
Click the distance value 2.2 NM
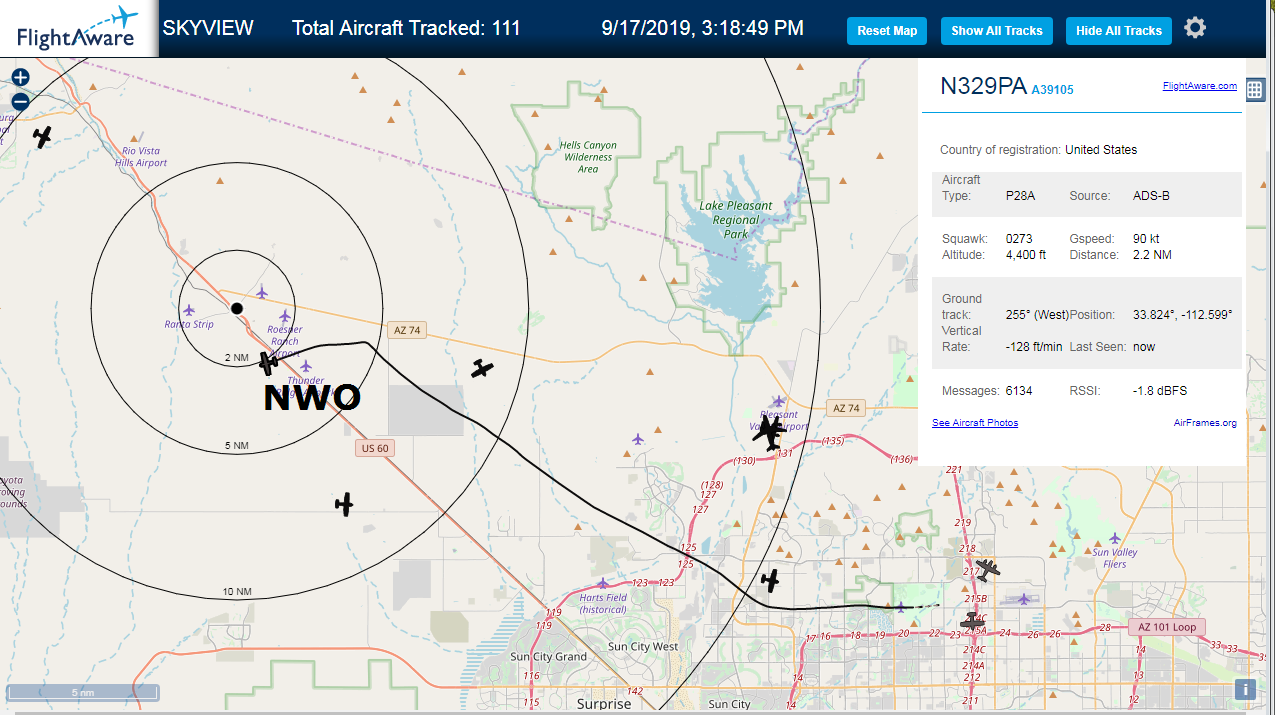point(1152,255)
